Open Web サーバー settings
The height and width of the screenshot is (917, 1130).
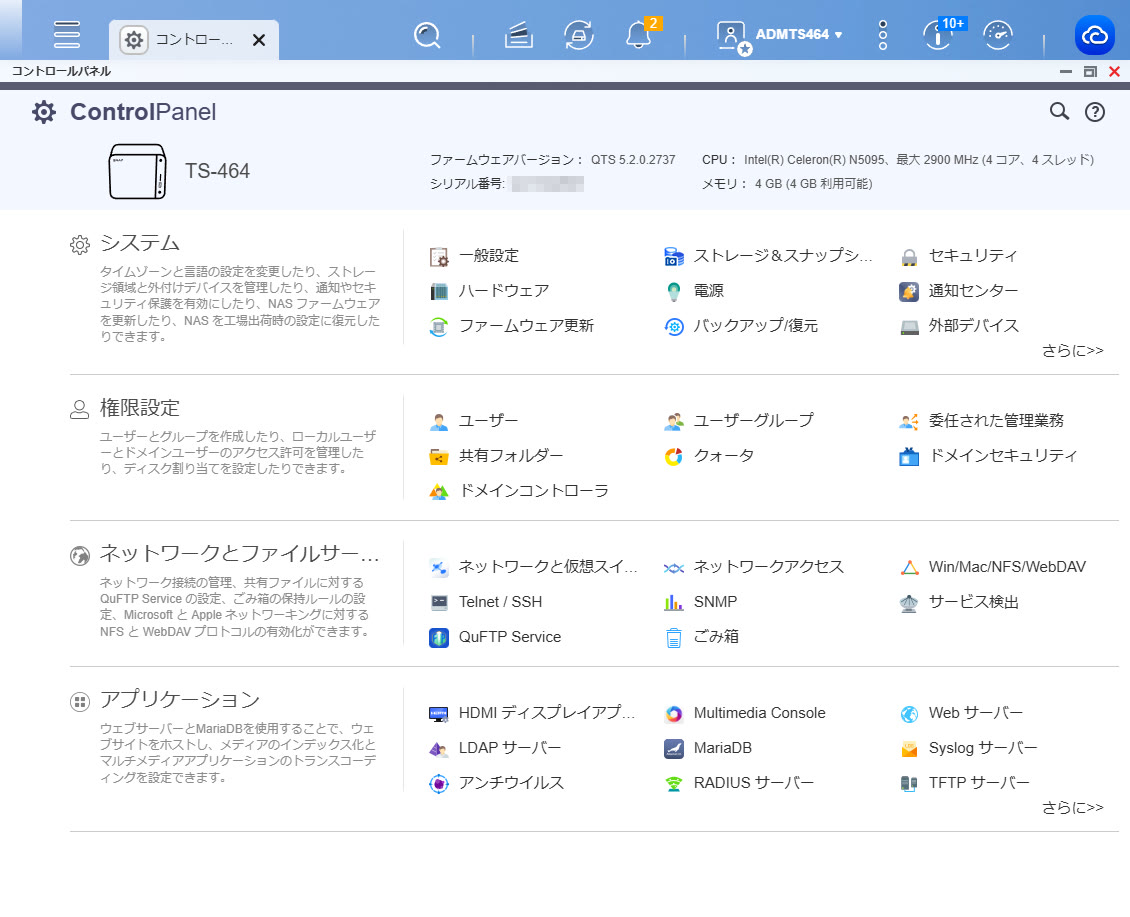coord(961,714)
